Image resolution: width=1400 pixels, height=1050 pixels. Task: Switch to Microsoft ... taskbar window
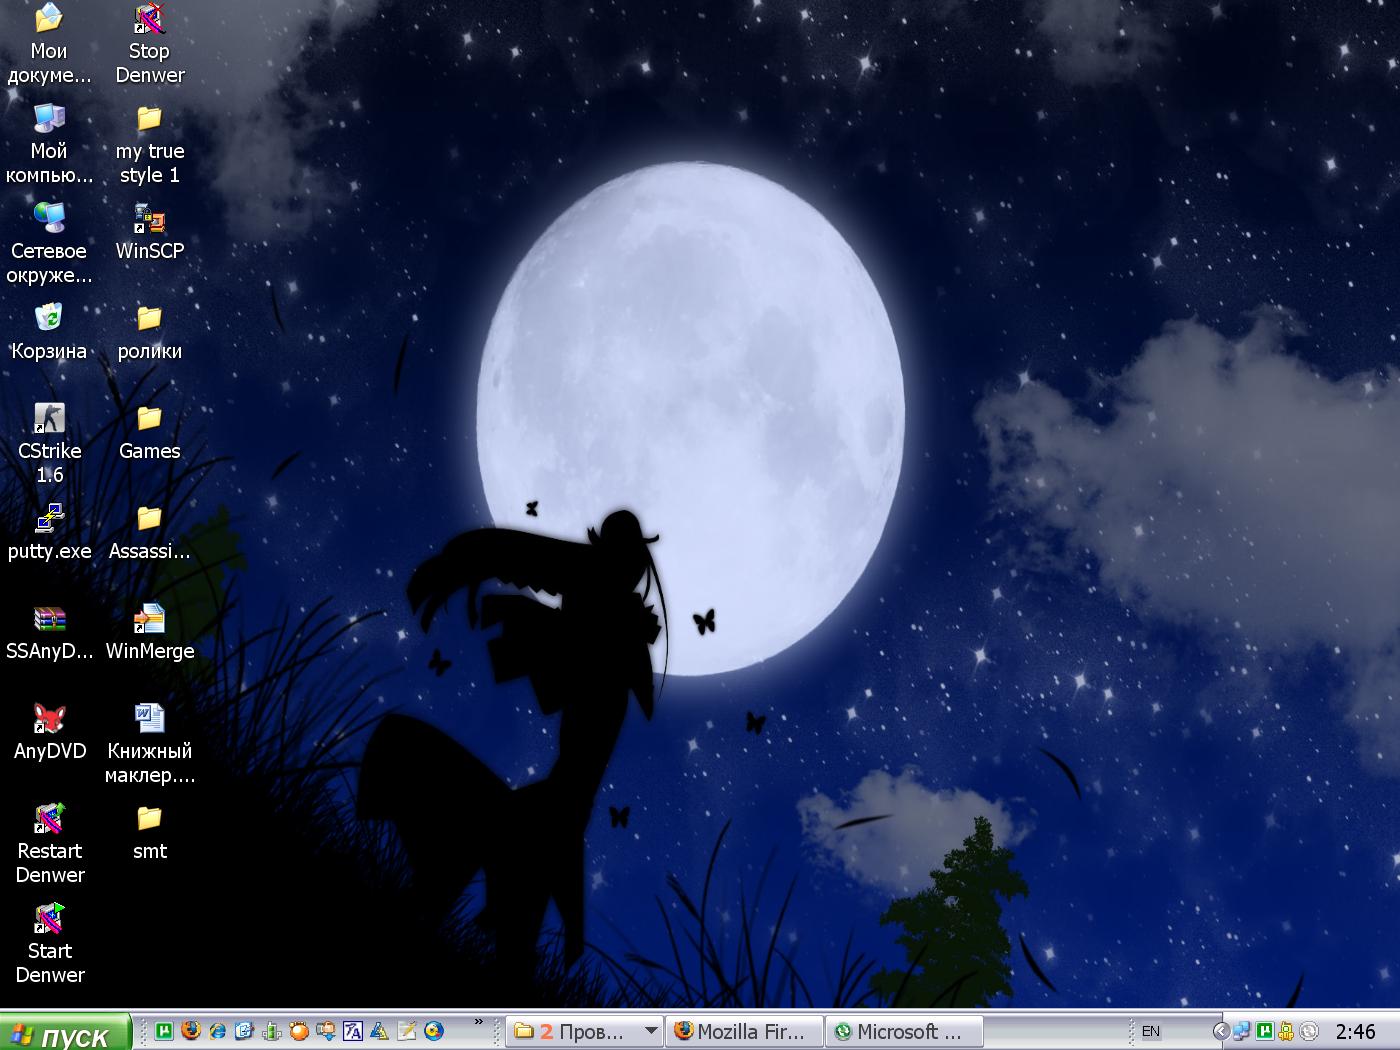coord(905,1032)
